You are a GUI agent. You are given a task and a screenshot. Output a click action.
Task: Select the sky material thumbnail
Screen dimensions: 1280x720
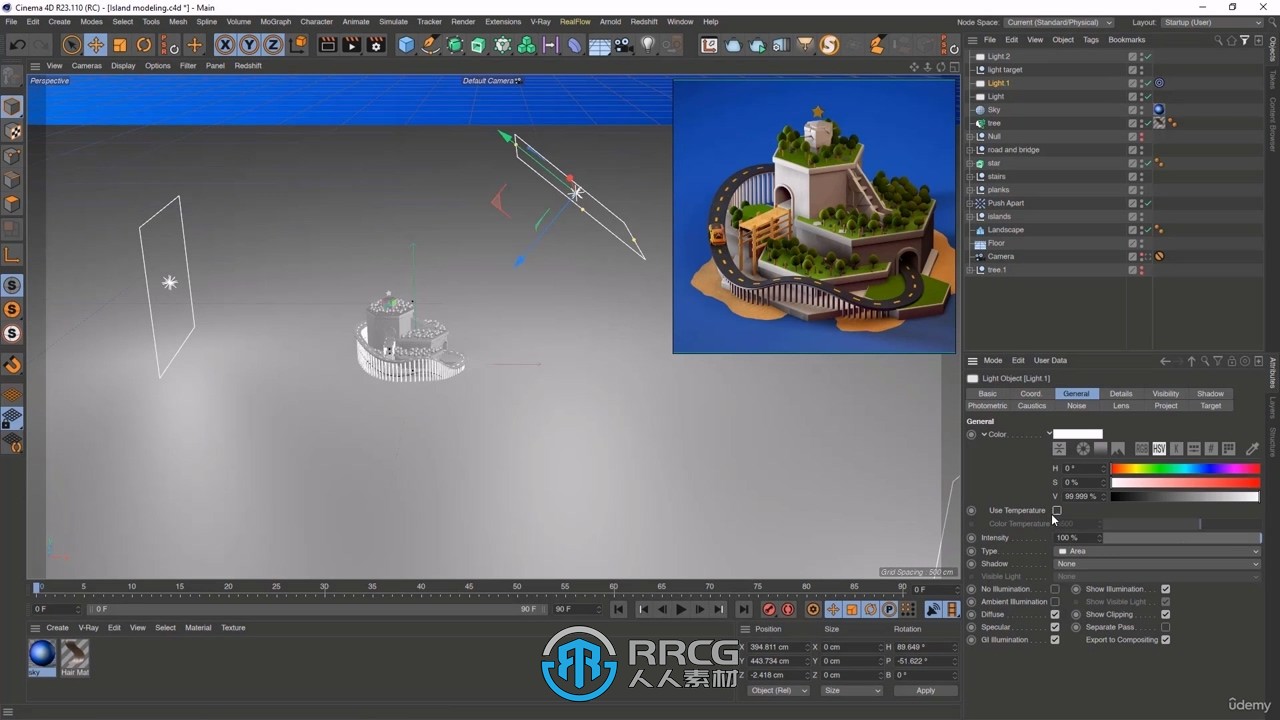tap(42, 654)
